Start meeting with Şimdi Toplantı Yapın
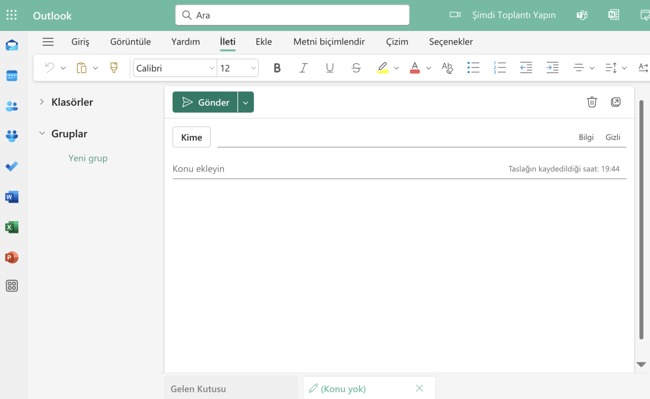 click(514, 15)
